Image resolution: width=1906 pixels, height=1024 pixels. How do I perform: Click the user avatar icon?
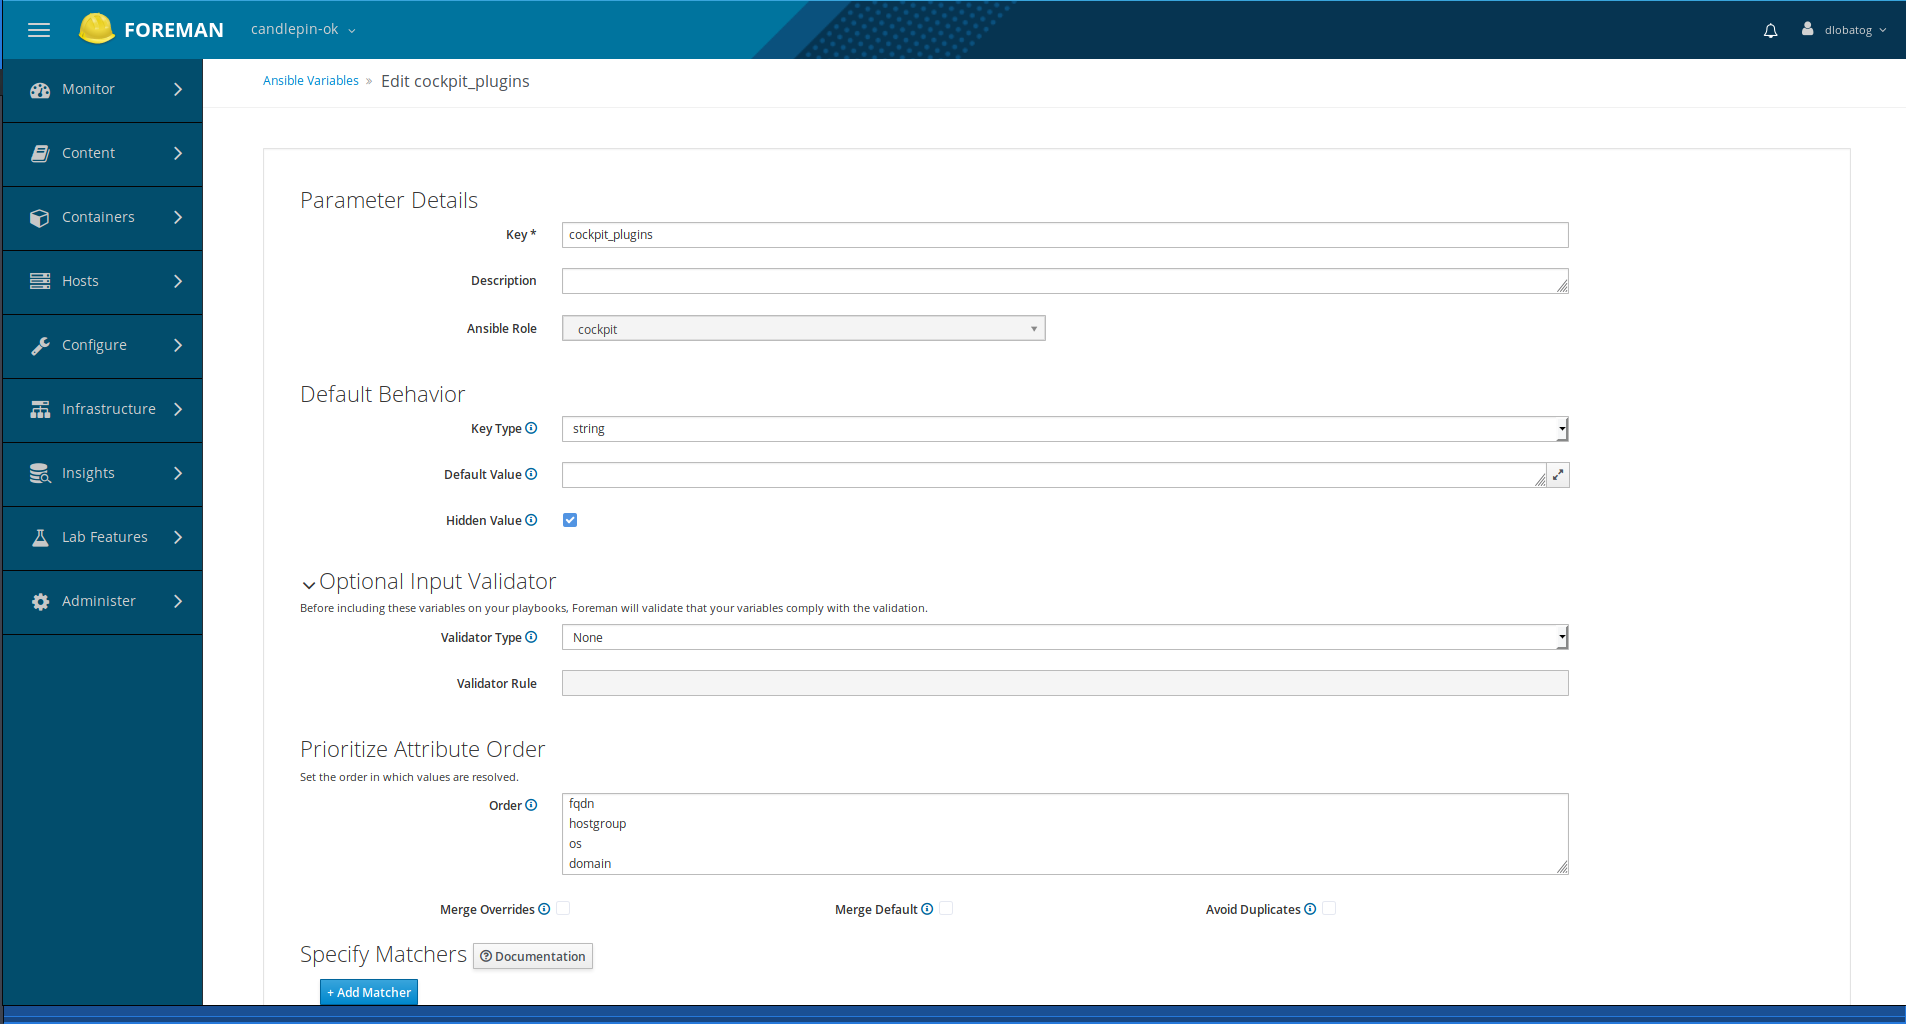pos(1808,29)
